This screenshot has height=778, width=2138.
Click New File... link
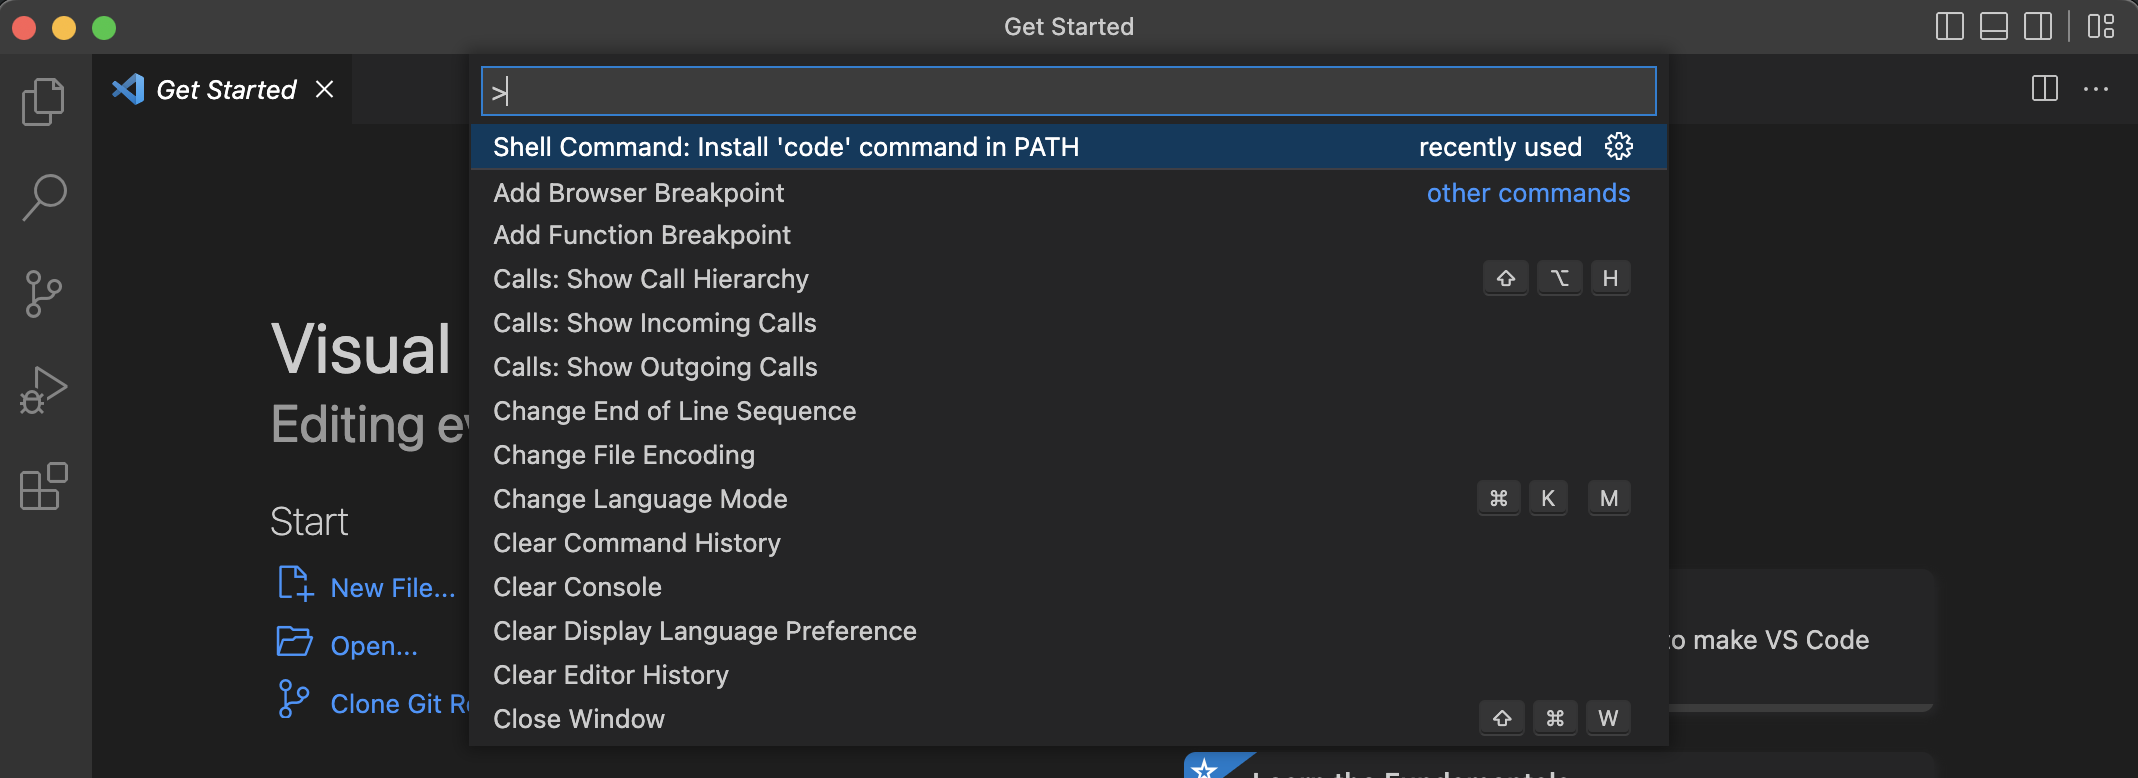click(x=393, y=588)
